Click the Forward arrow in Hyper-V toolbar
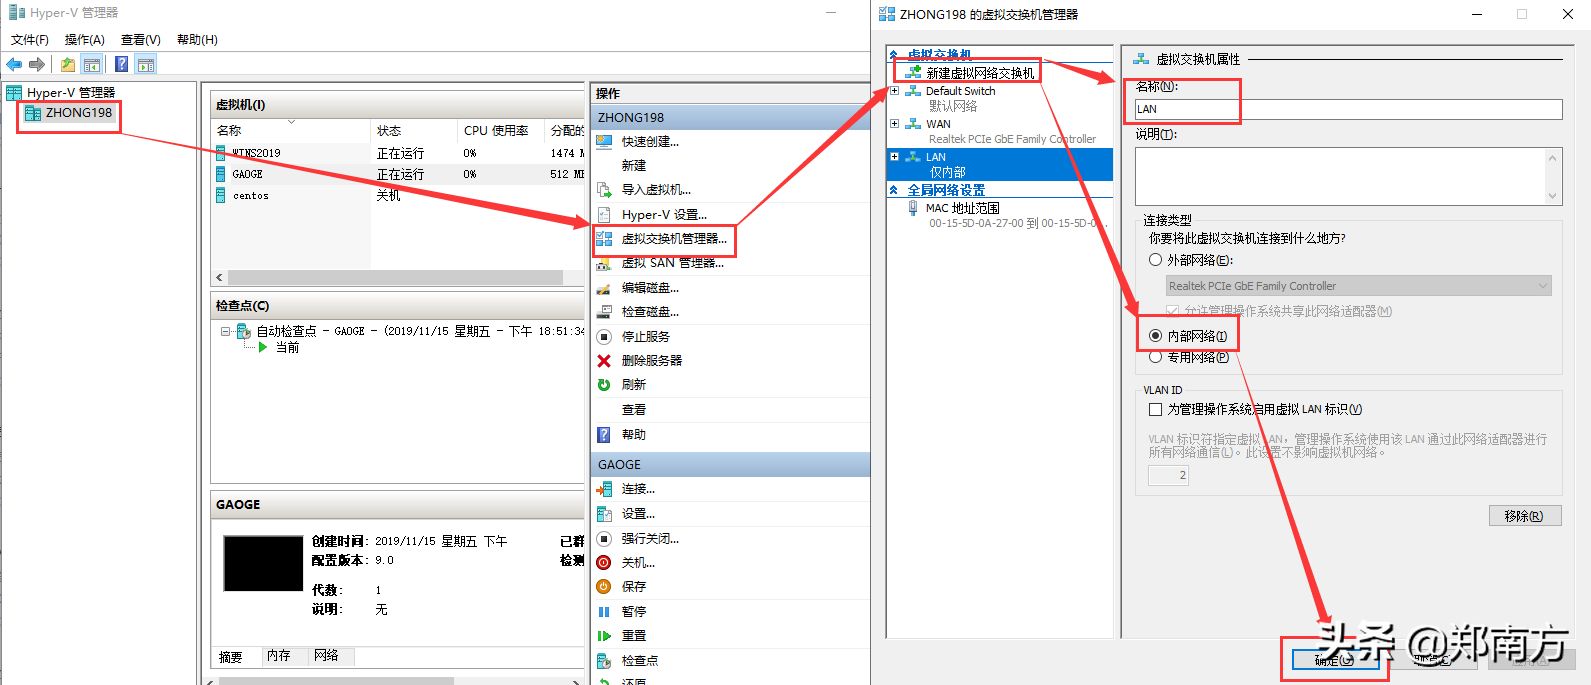This screenshot has height=685, width=1591. 37,65
